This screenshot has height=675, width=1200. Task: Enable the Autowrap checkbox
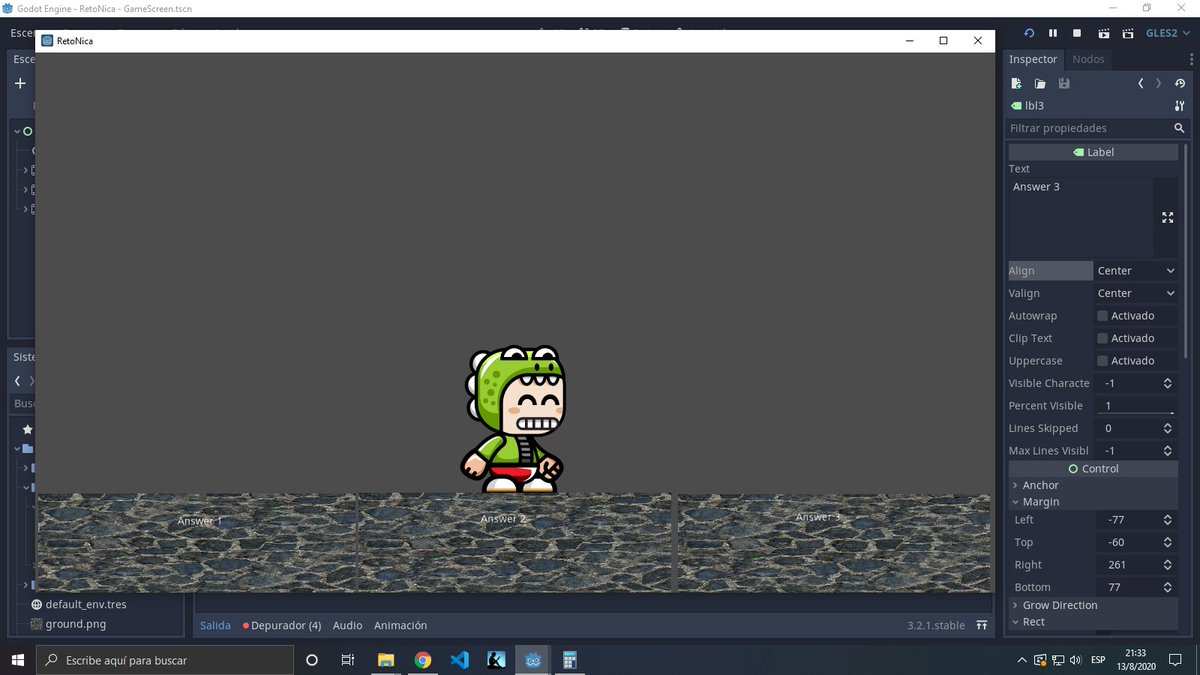(x=1103, y=316)
